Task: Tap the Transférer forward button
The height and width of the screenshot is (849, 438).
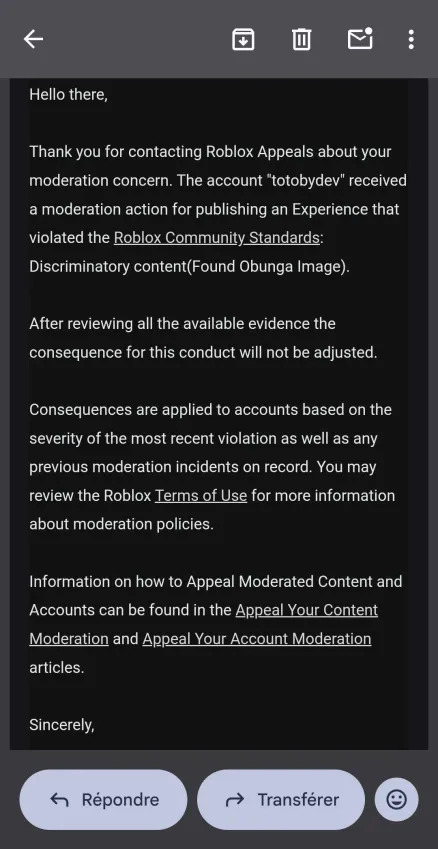Action: [281, 799]
